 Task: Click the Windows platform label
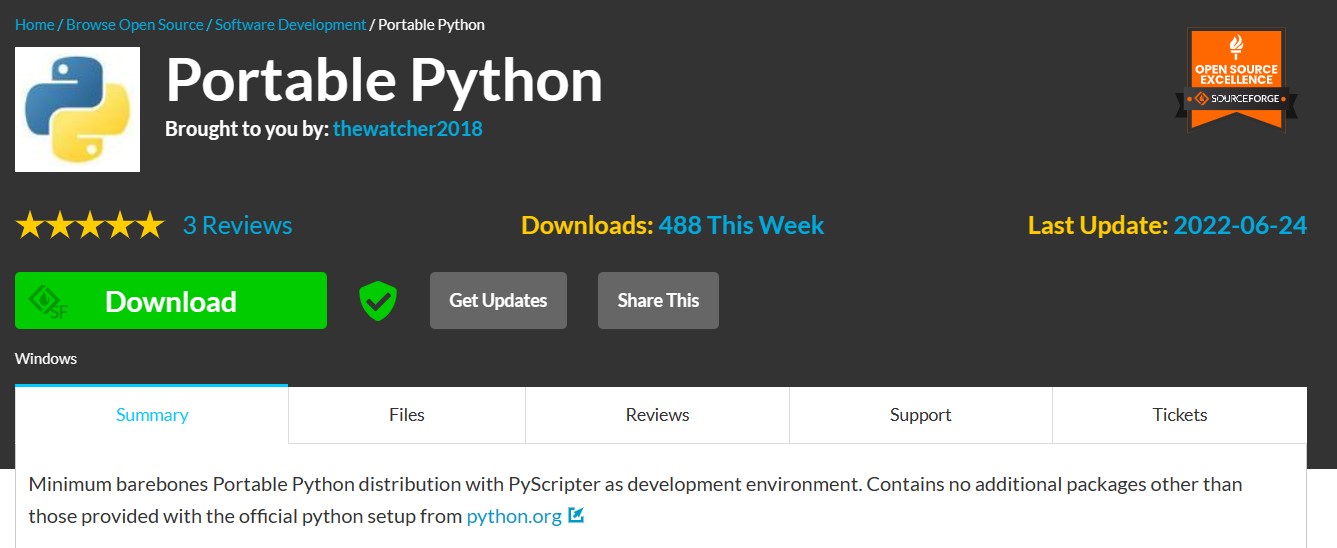(46, 358)
